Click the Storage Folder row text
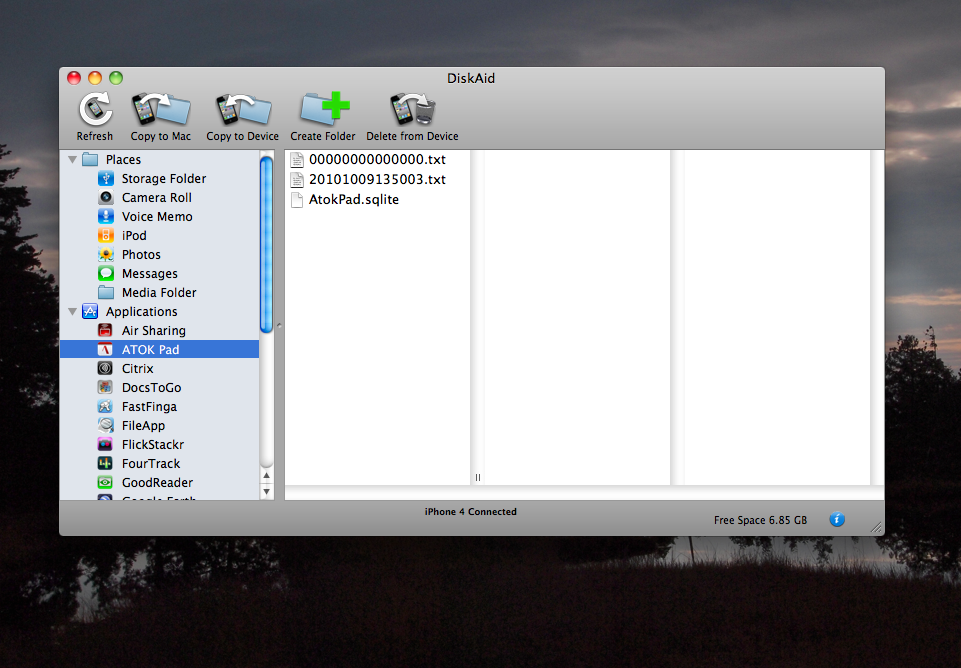Viewport: 961px width, 668px height. point(164,178)
